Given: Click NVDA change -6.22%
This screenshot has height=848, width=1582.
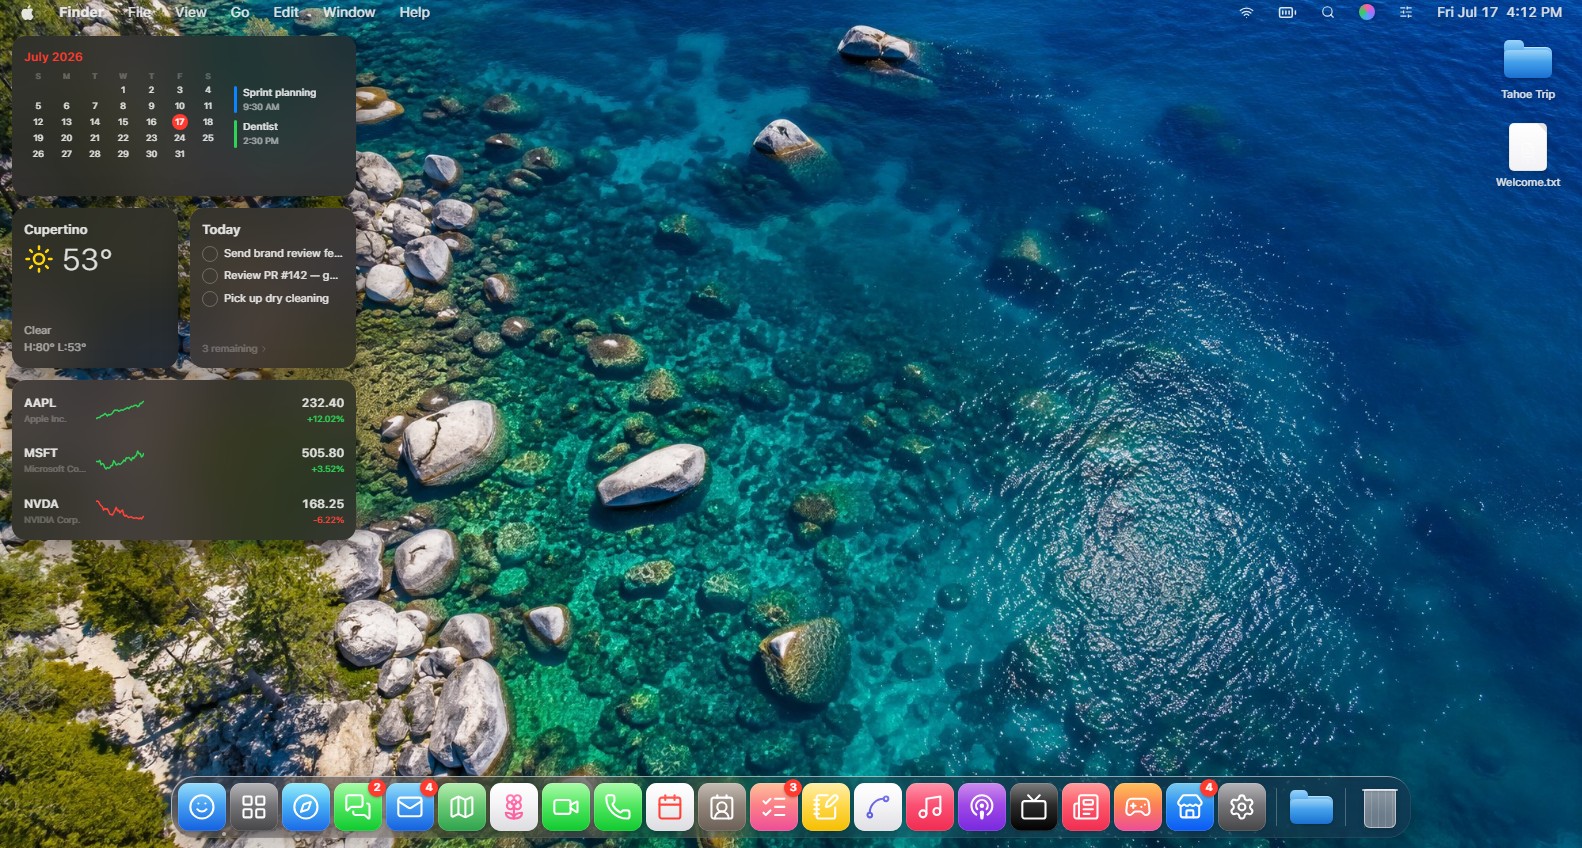Looking at the screenshot, I should pos(328,520).
